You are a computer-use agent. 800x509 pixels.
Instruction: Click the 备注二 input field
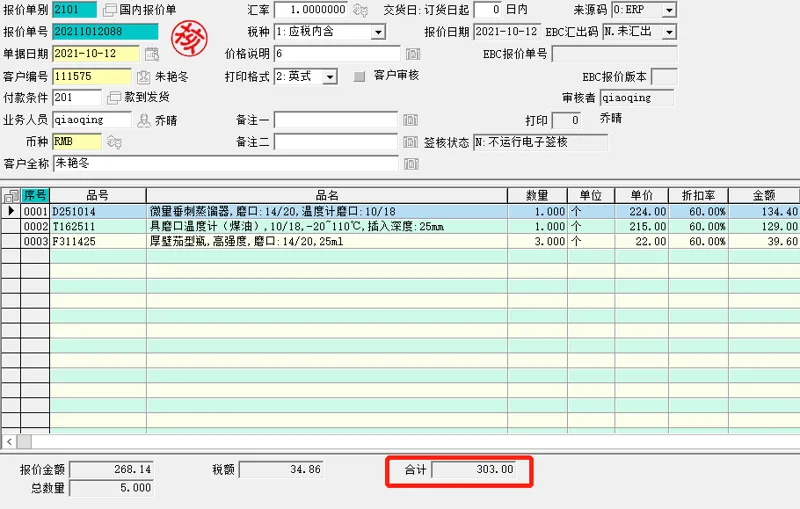click(336, 142)
